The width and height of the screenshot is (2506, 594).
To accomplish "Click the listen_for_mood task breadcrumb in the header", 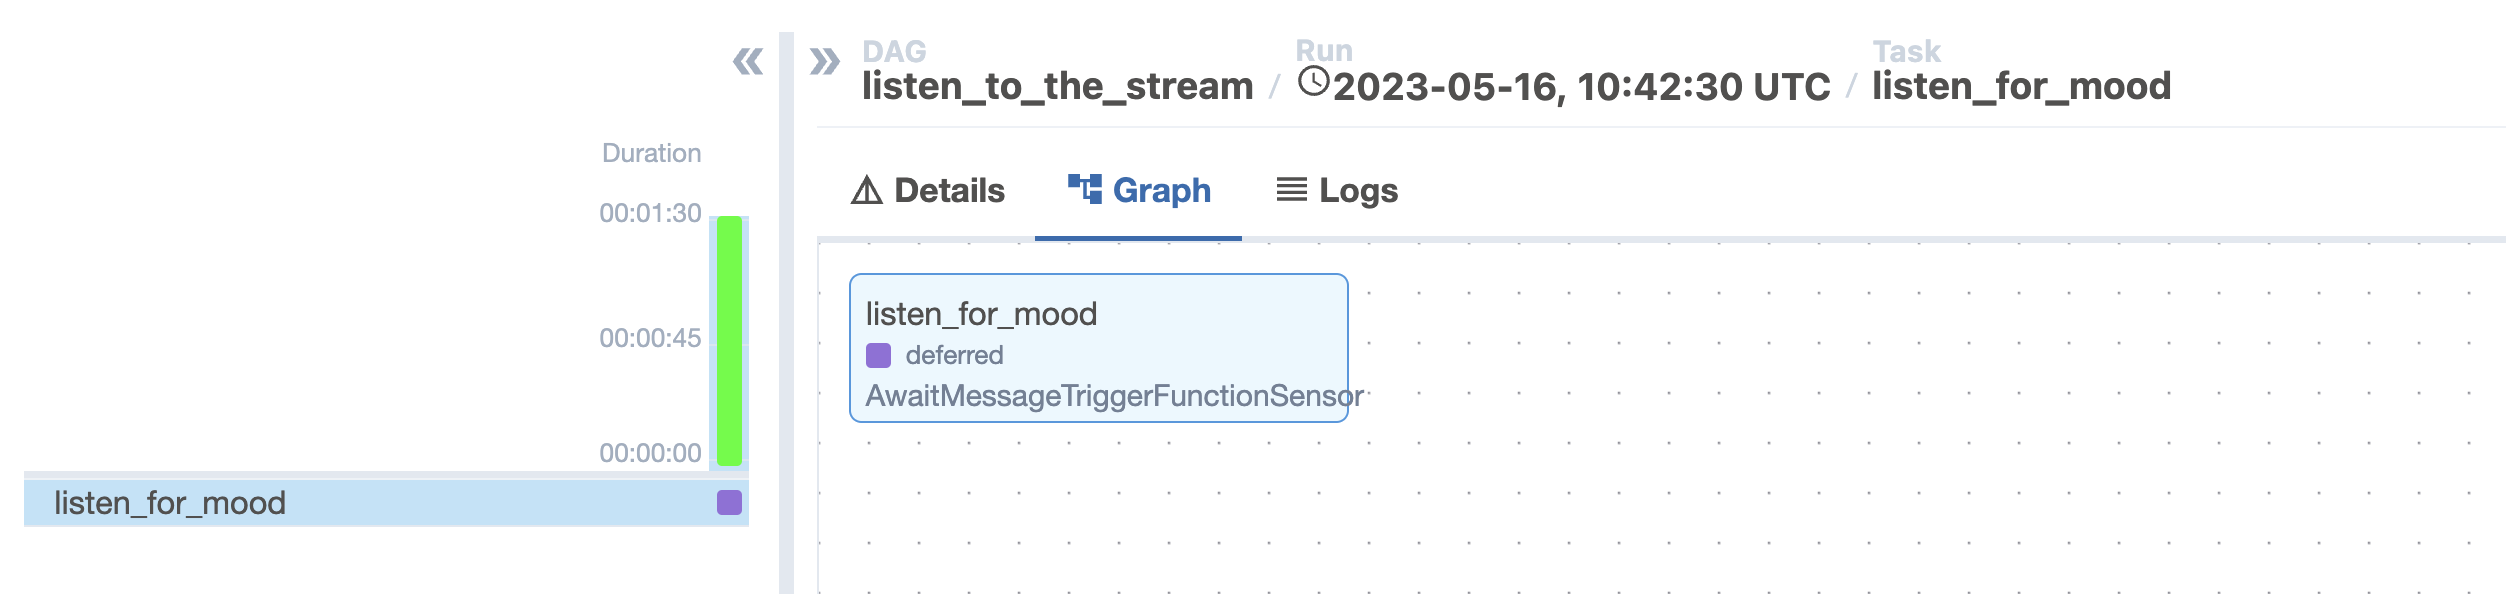I will [x=2021, y=87].
